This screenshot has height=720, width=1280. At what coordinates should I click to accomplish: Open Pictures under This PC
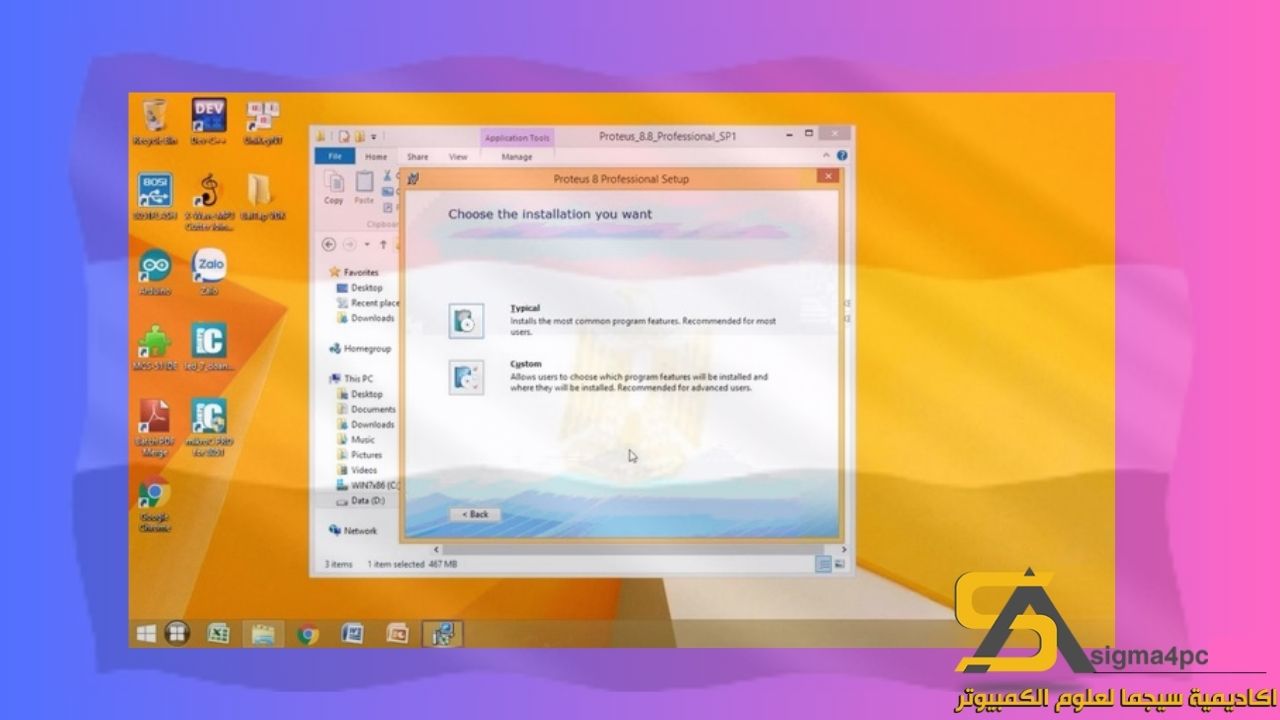[360, 454]
